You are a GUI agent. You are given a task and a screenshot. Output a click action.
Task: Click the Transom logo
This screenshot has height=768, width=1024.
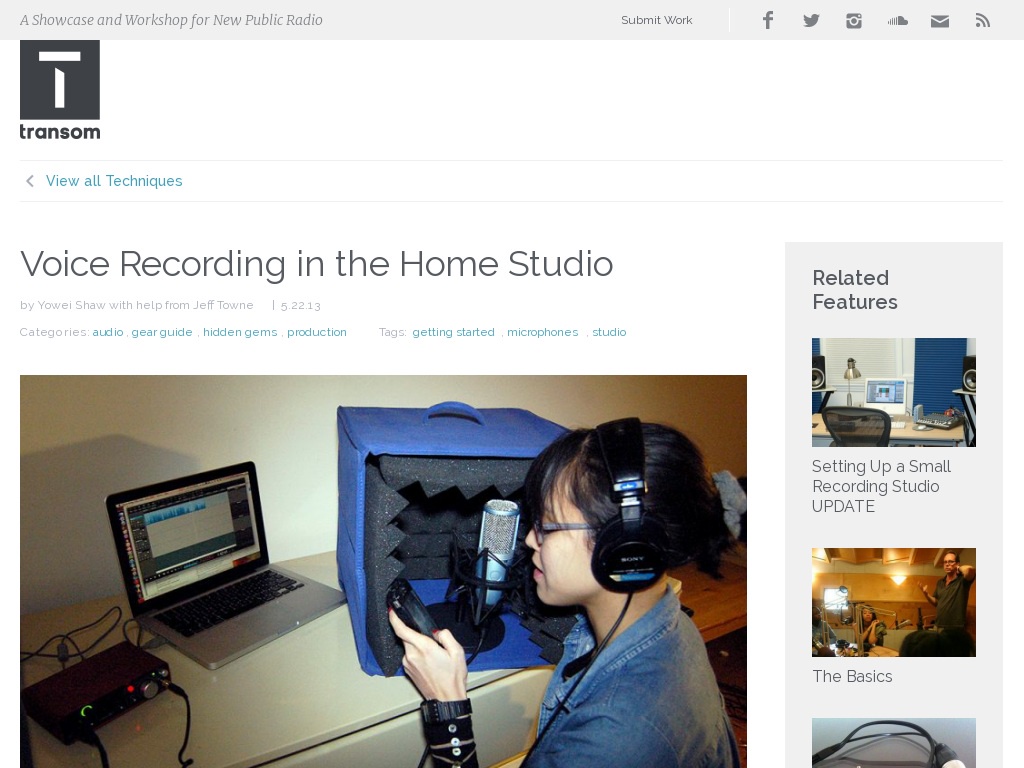tap(60, 90)
